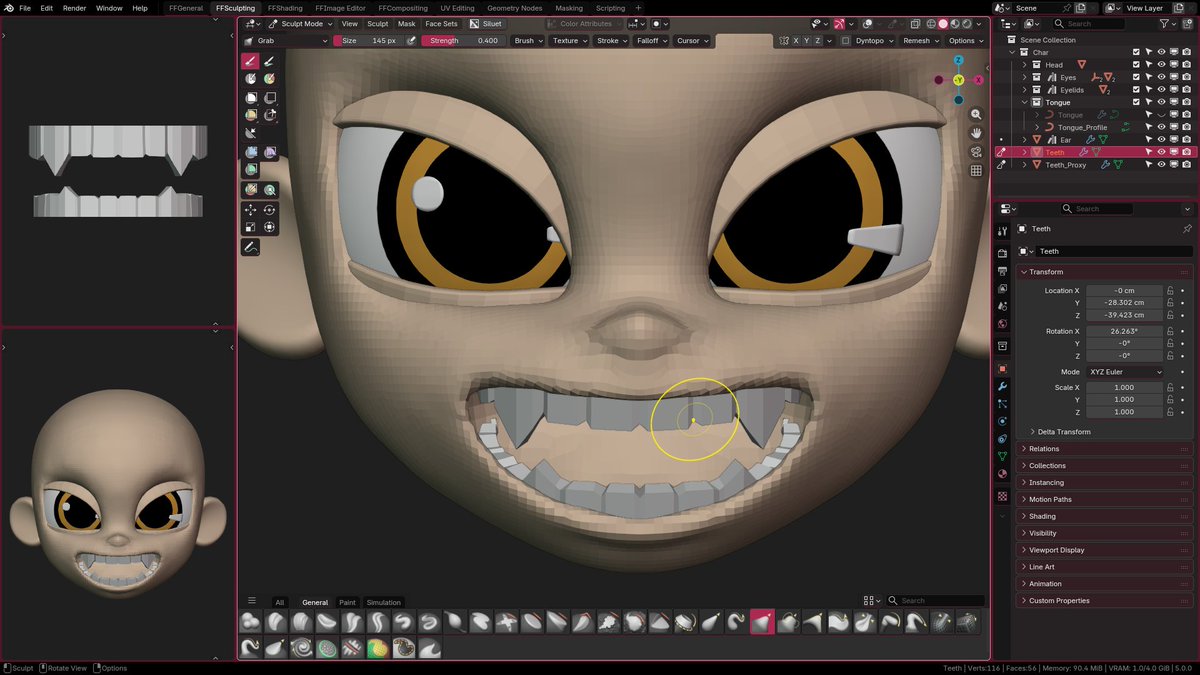Image resolution: width=1200 pixels, height=675 pixels.
Task: Open the Remesh dropdown
Action: click(x=920, y=41)
